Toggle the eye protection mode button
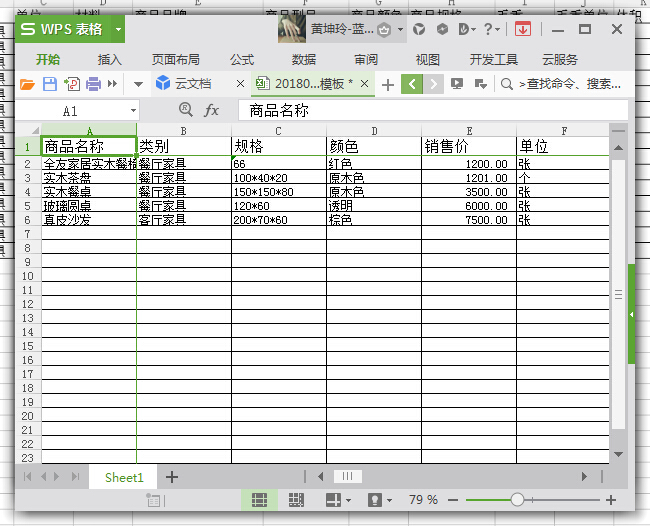This screenshot has height=526, width=650. 375,499
